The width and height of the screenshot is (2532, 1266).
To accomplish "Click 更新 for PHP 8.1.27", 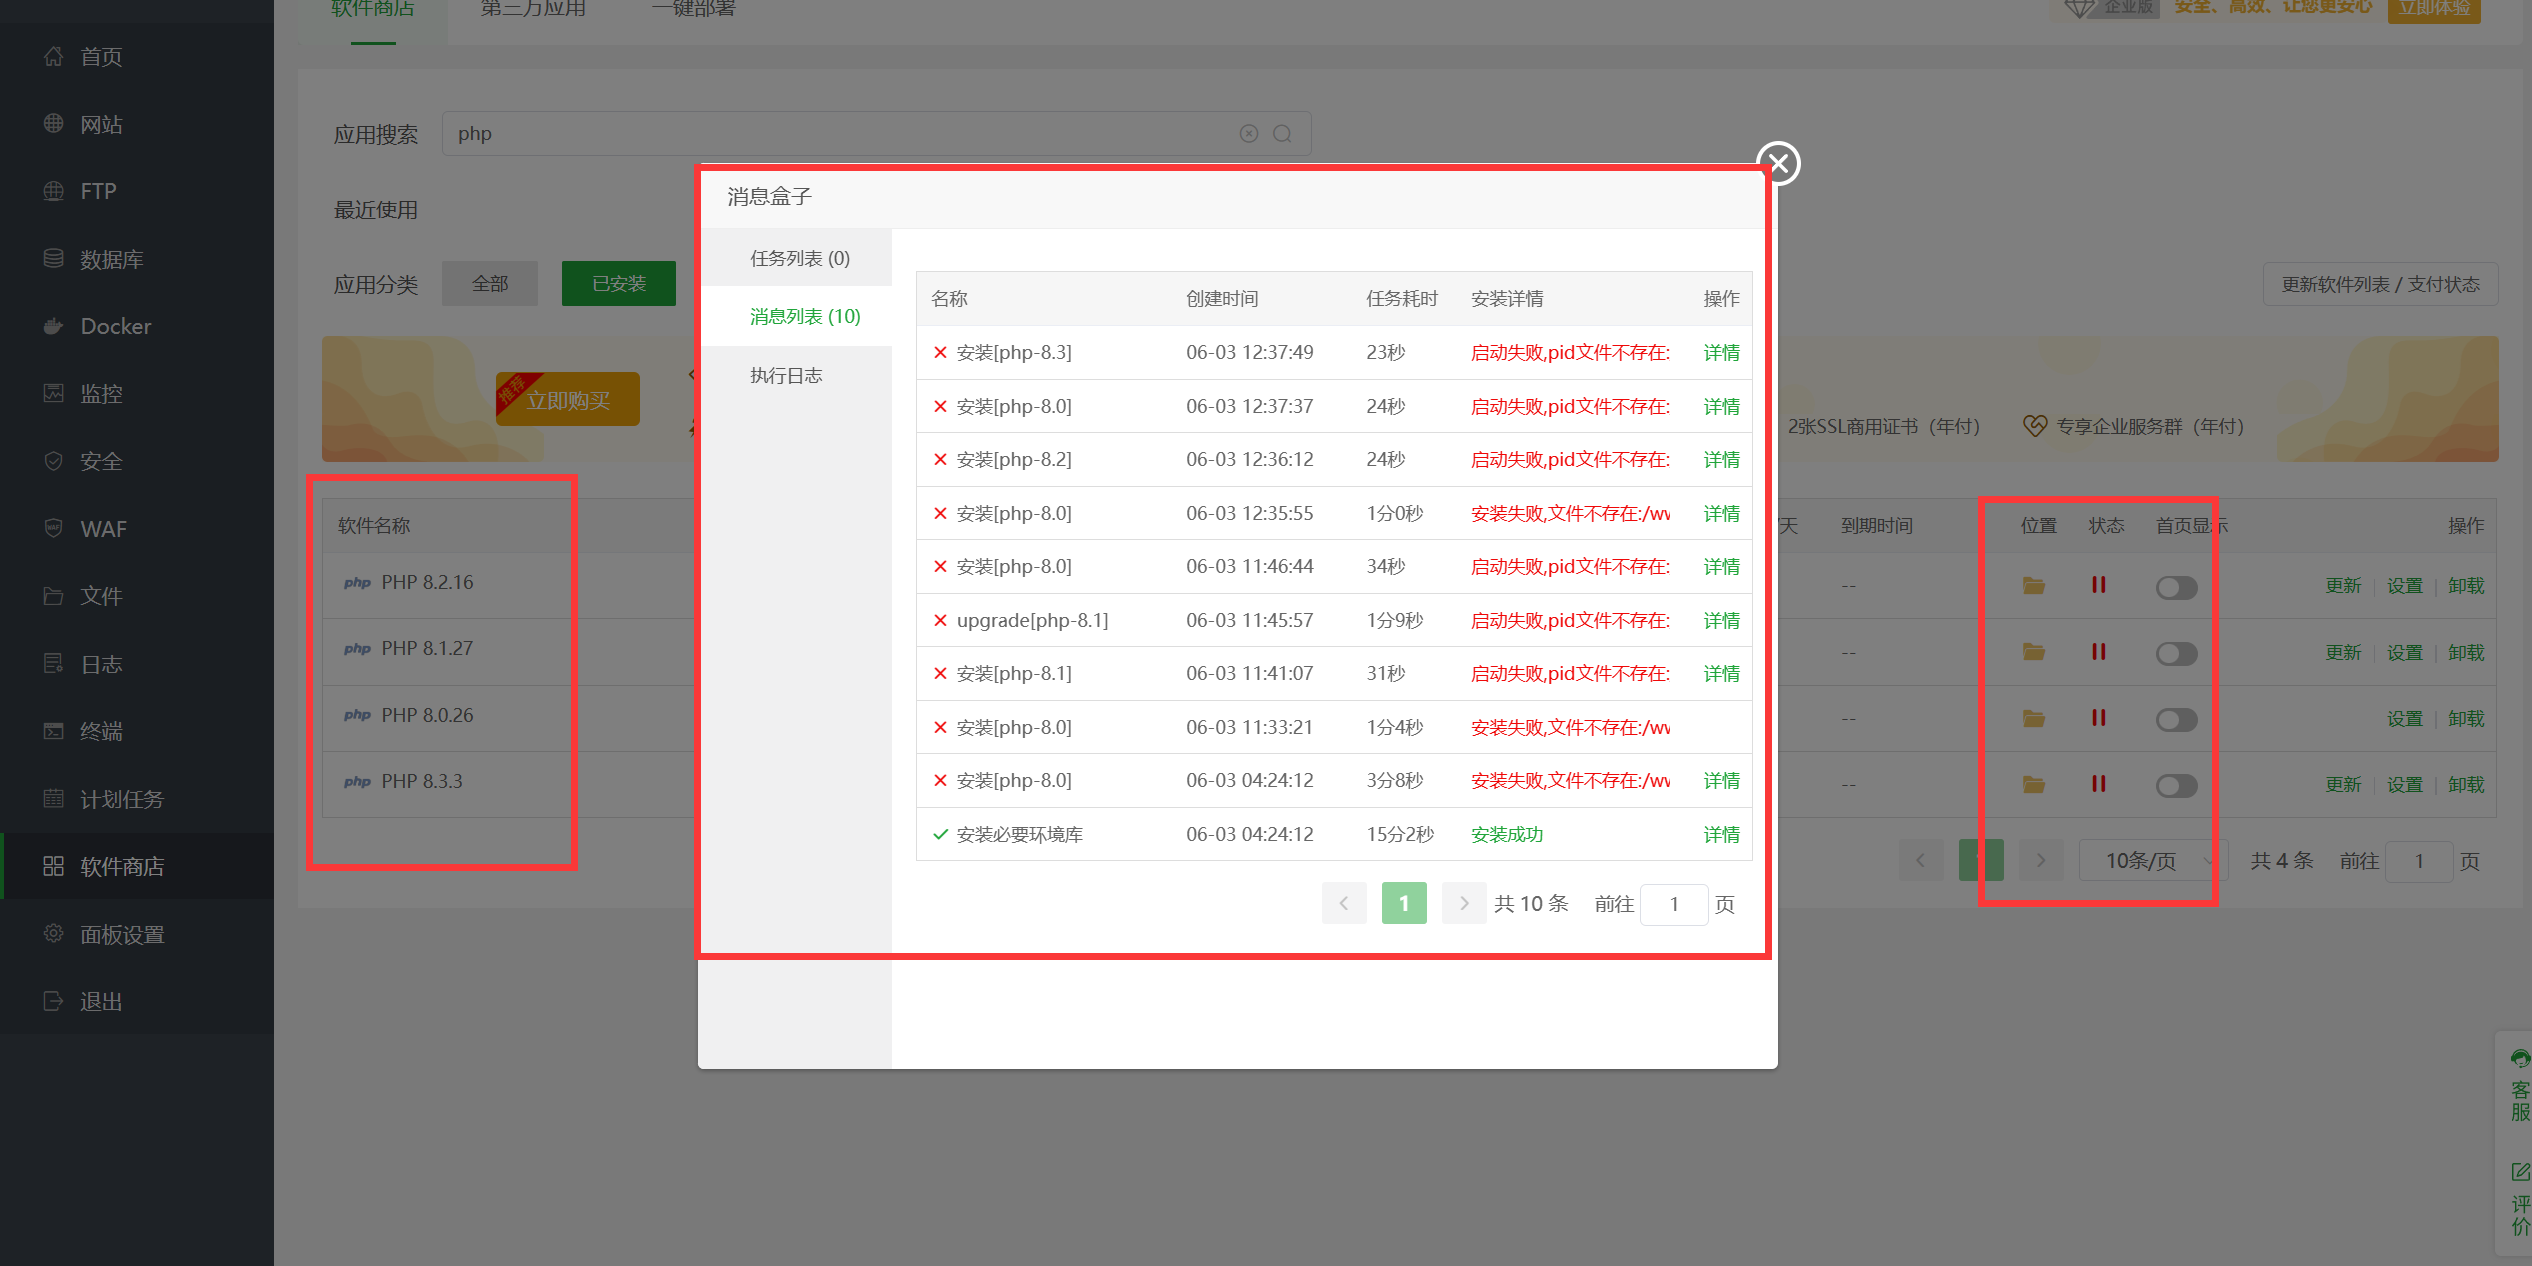I will [x=2343, y=652].
